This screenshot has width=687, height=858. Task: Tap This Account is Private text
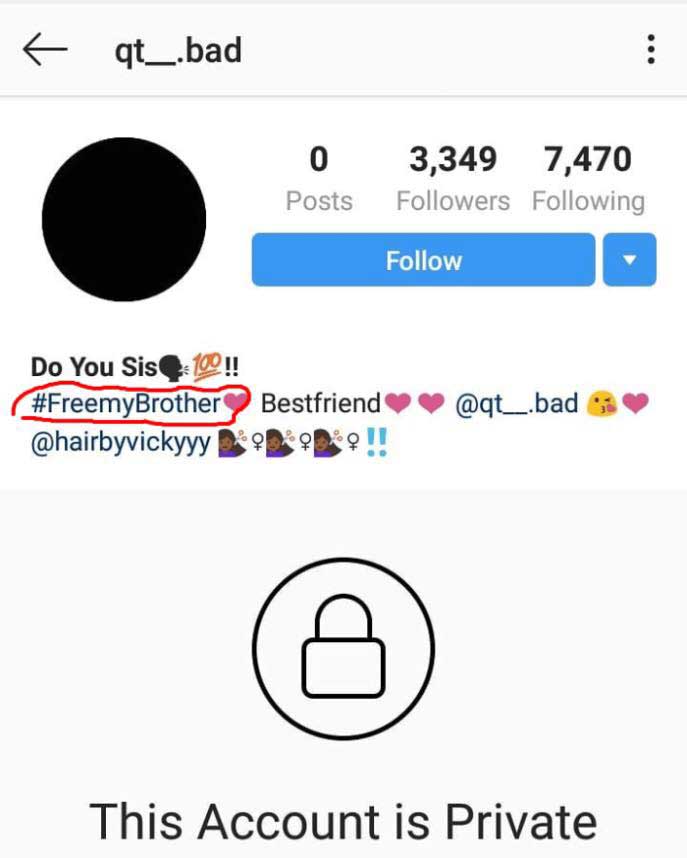343,821
